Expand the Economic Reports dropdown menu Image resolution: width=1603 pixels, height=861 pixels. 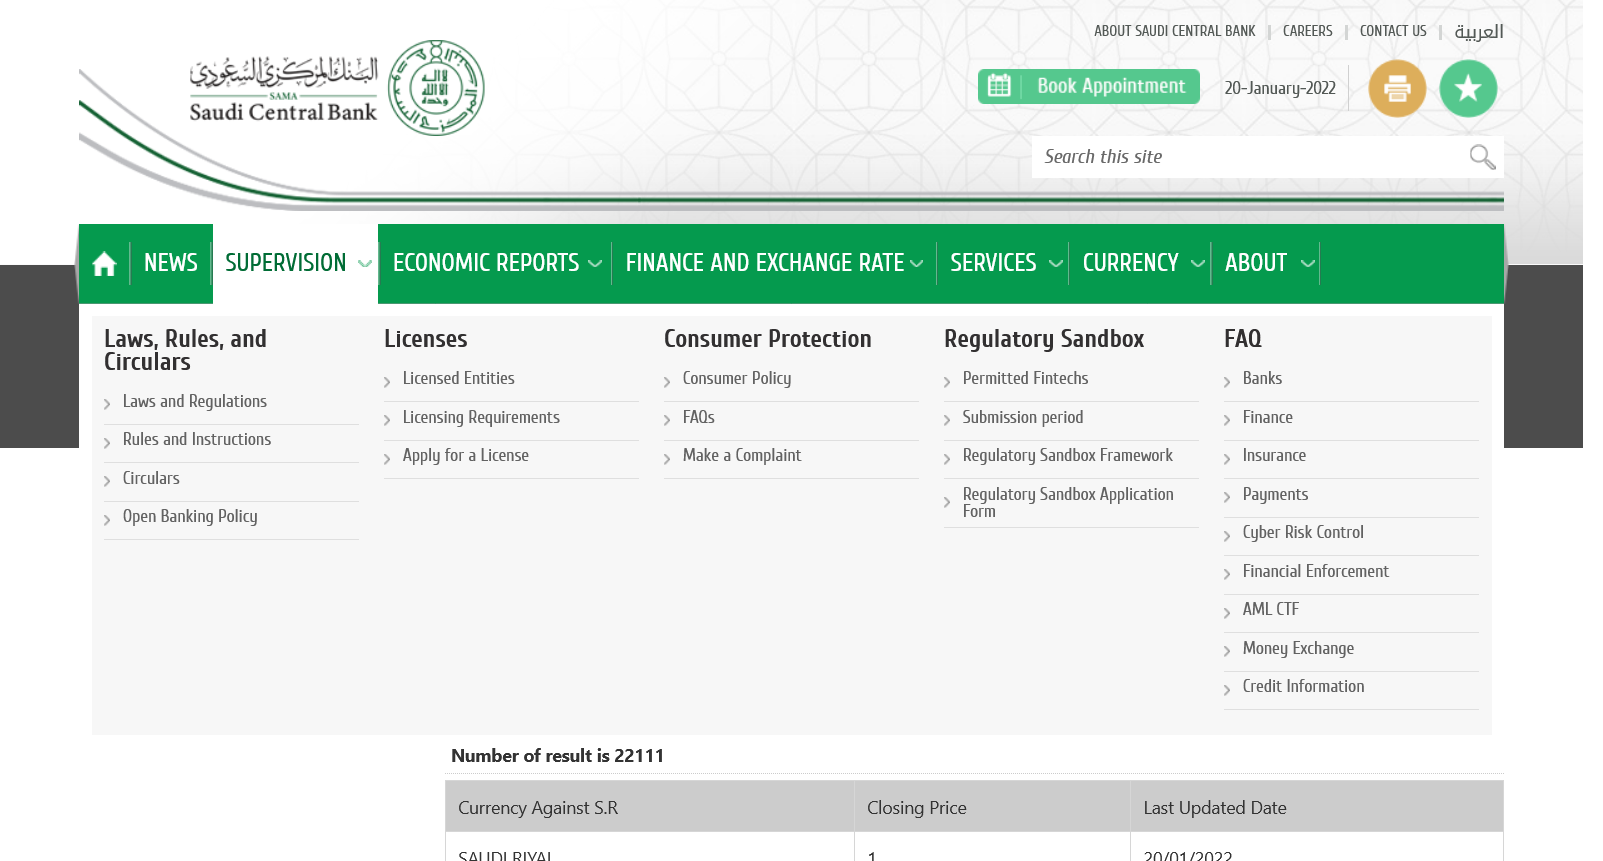coord(496,263)
